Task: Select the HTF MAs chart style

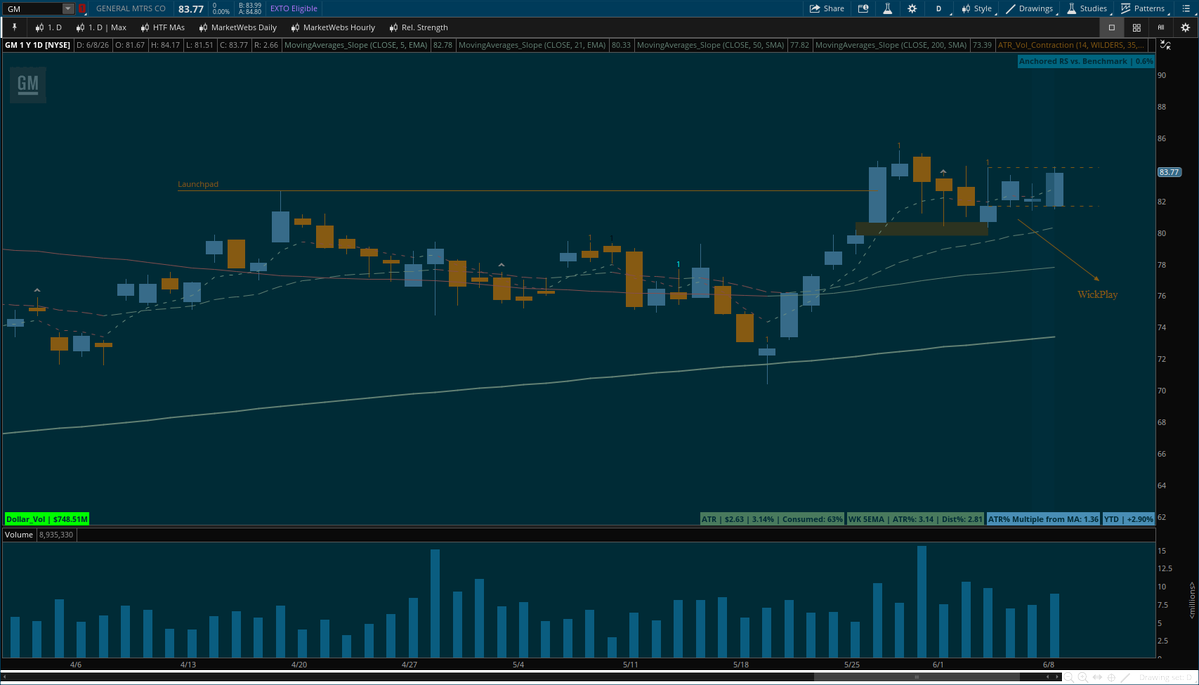Action: click(x=163, y=28)
